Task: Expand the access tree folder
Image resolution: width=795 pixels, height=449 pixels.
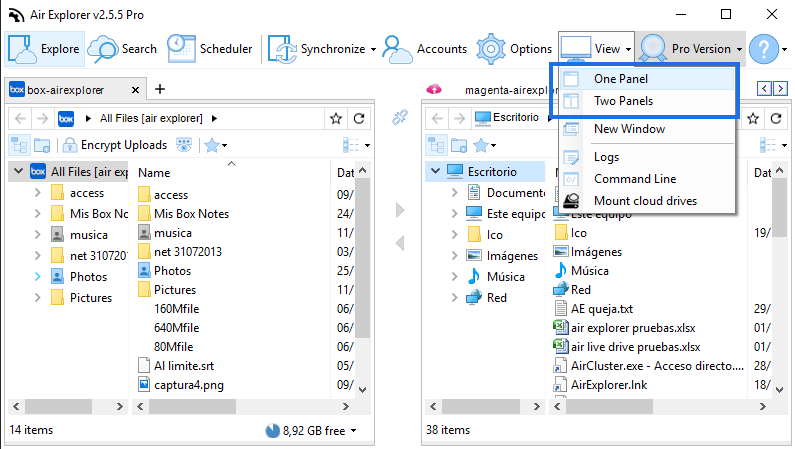Action: coord(38,193)
